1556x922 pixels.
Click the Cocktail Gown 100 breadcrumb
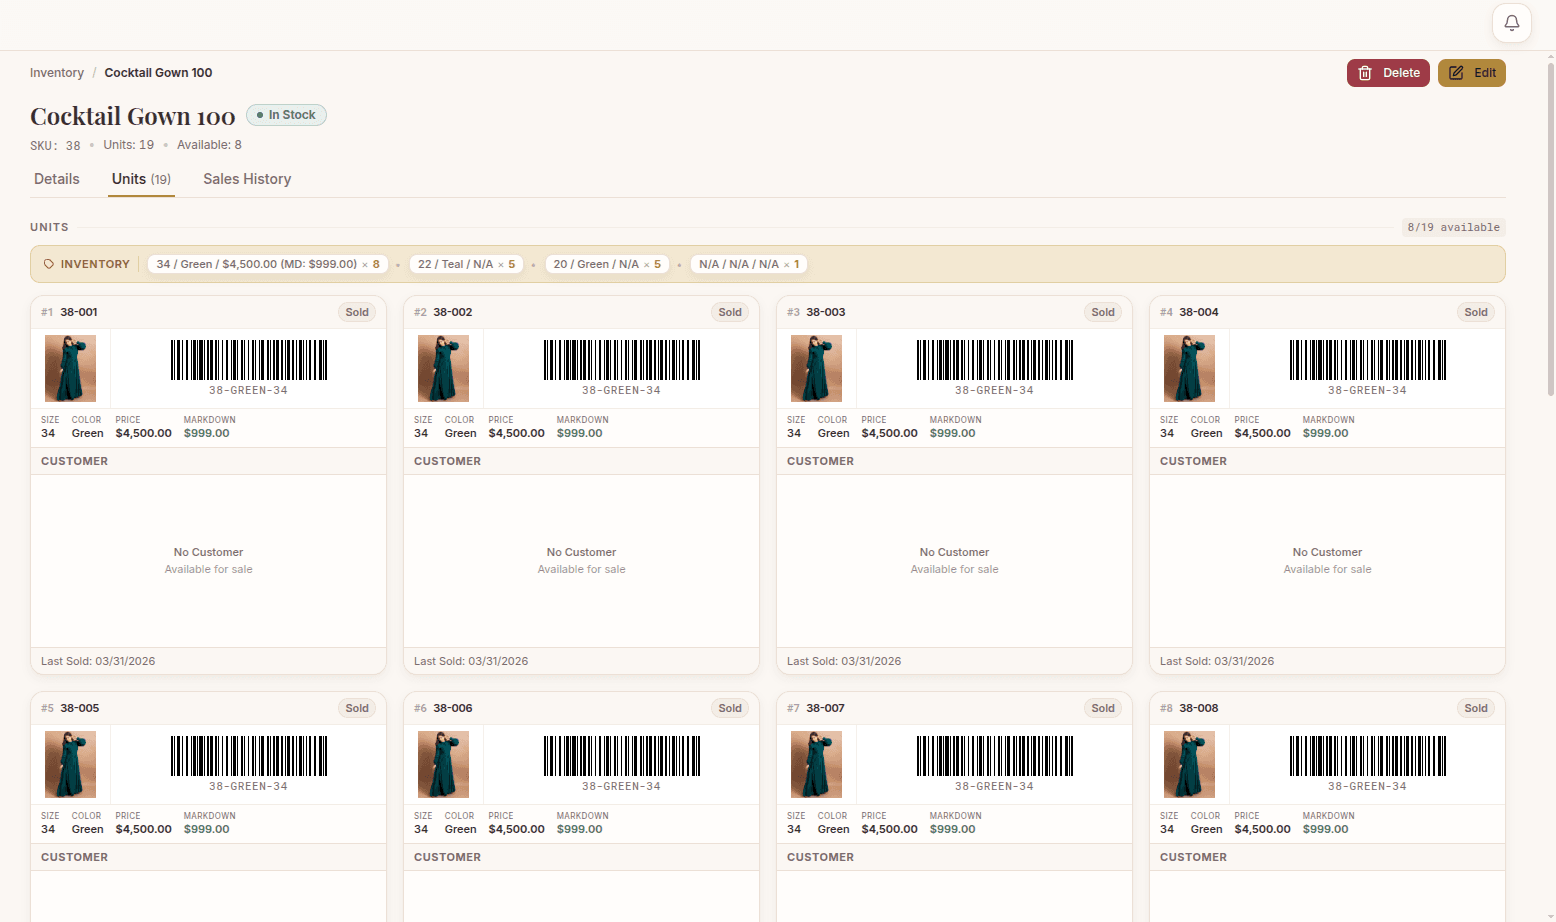(x=158, y=73)
